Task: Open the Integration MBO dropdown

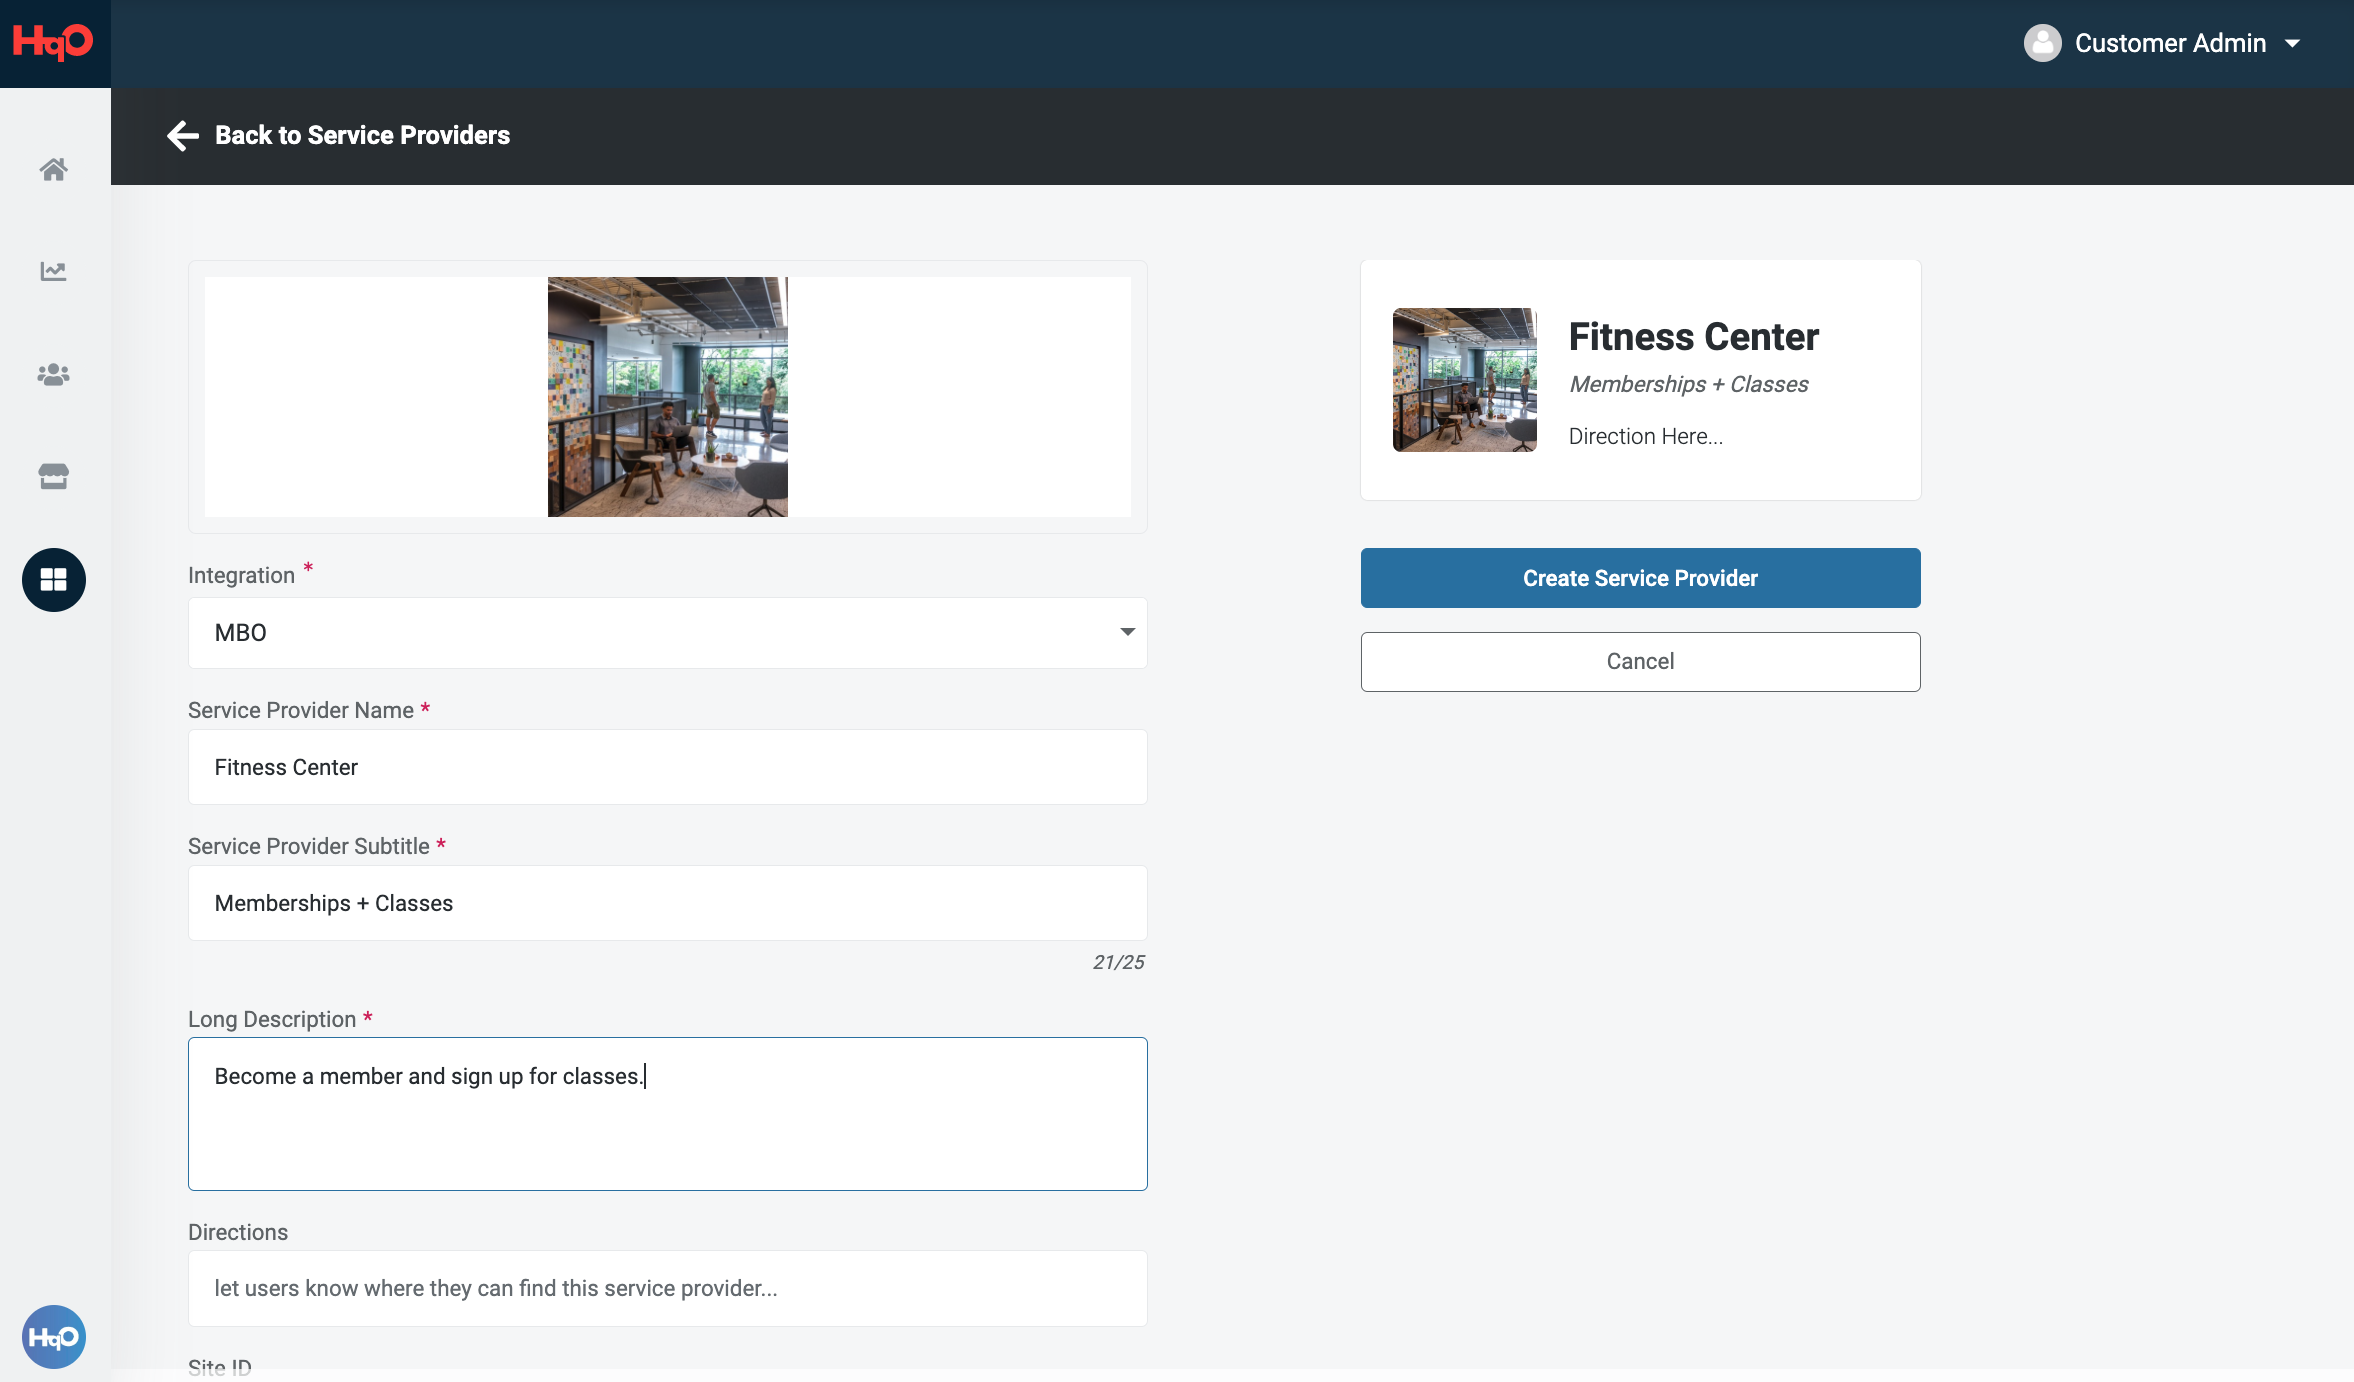Action: pyautogui.click(x=667, y=633)
